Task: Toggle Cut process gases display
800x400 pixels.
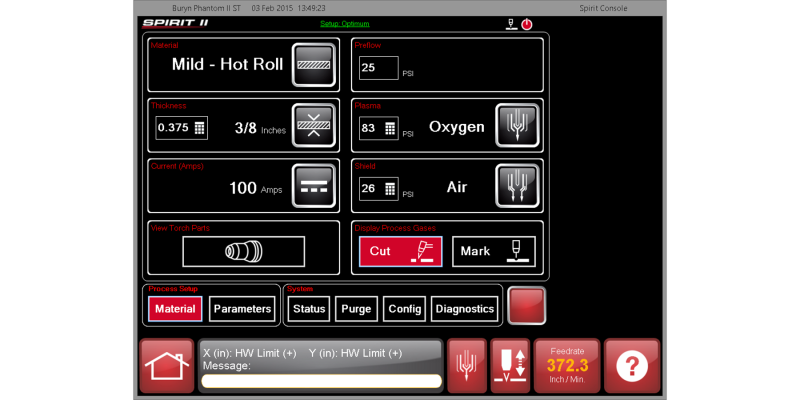Action: (400, 251)
